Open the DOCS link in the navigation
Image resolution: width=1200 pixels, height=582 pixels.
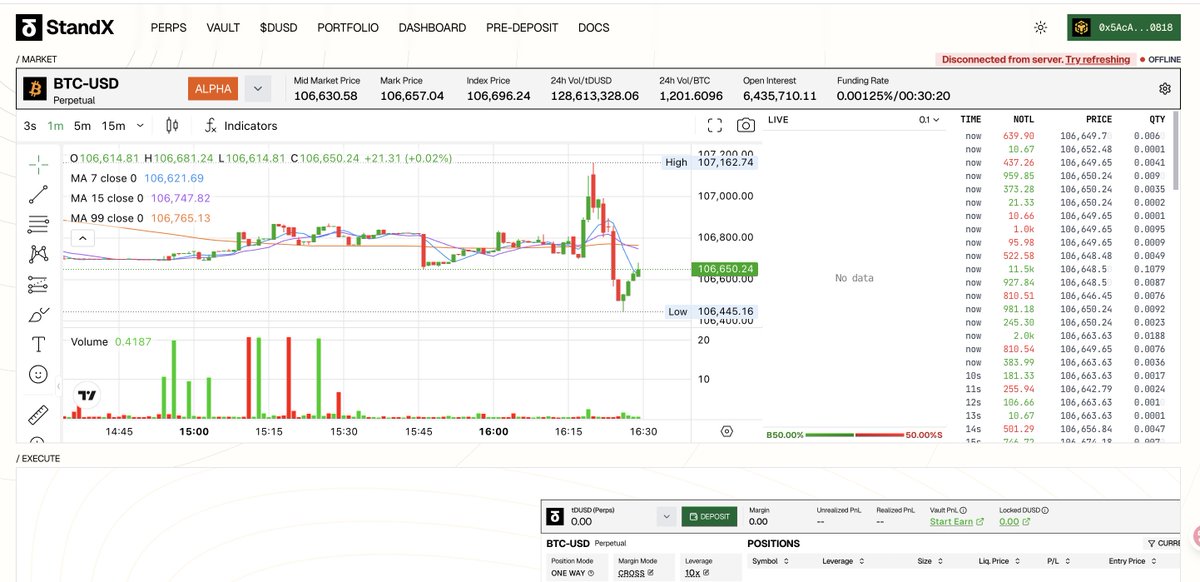point(594,28)
